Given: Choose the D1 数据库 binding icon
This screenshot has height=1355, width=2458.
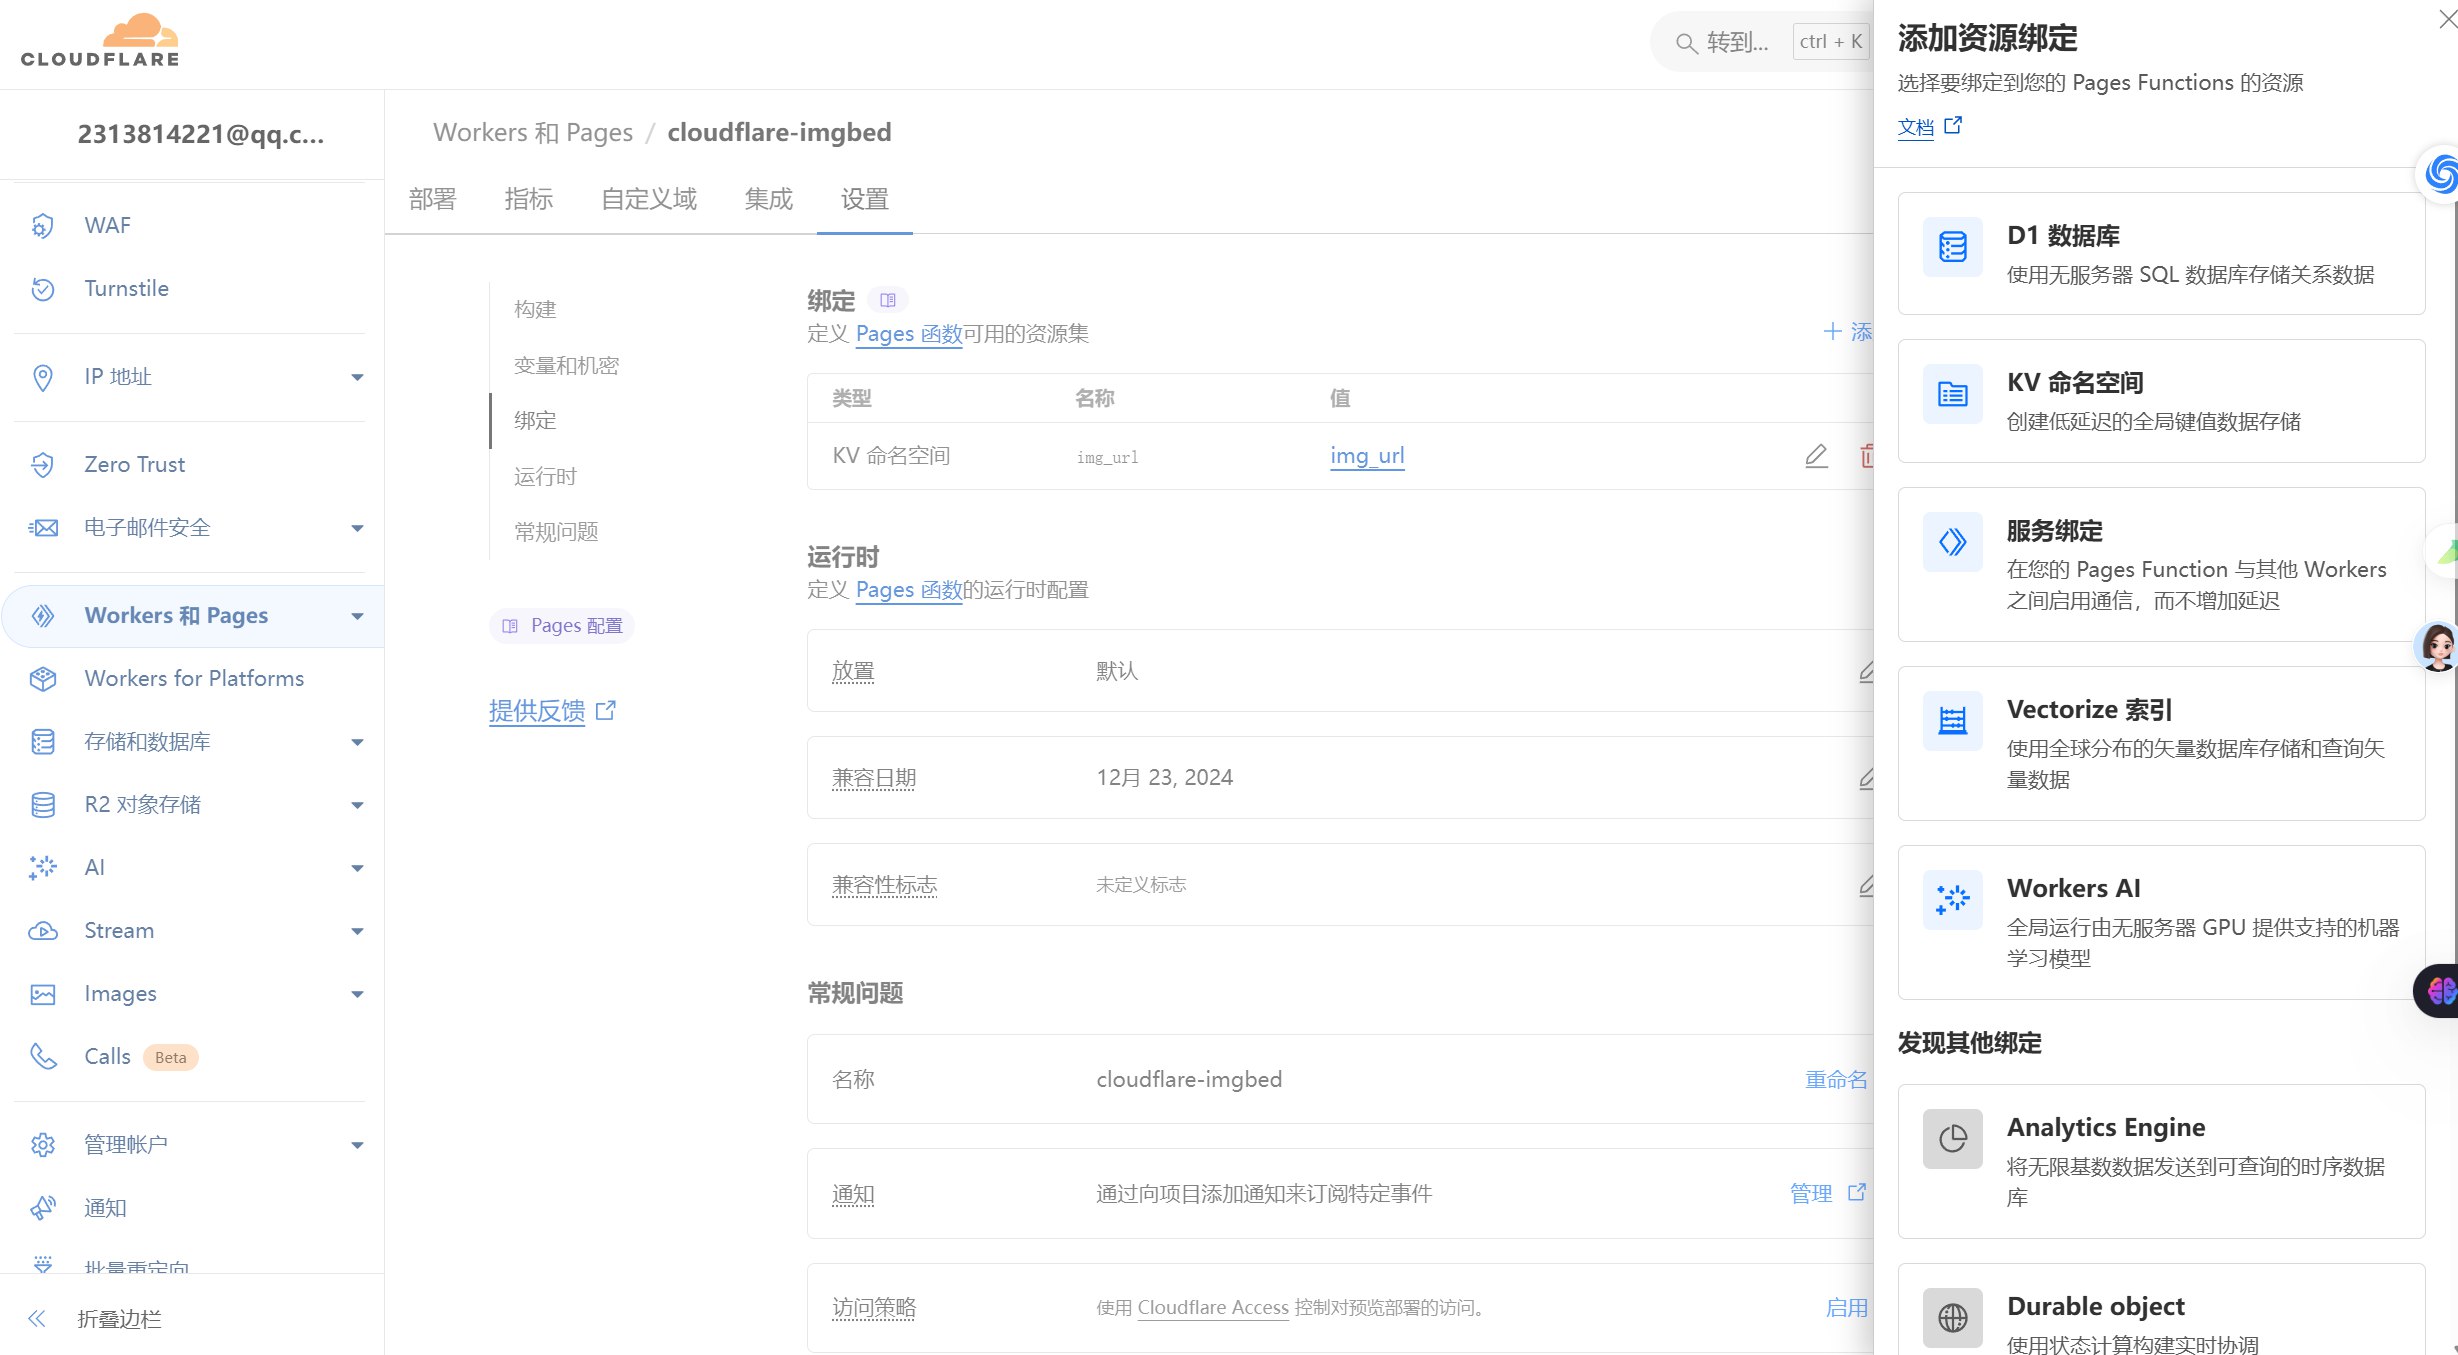Looking at the screenshot, I should (x=1952, y=246).
